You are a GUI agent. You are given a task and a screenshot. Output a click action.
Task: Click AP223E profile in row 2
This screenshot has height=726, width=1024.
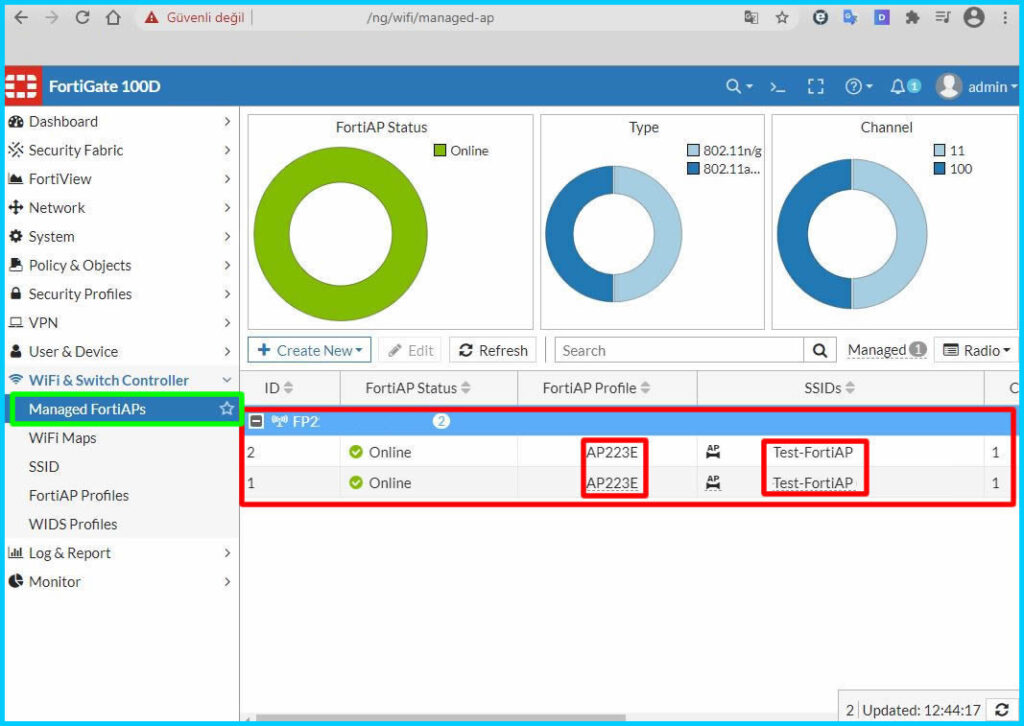click(612, 452)
